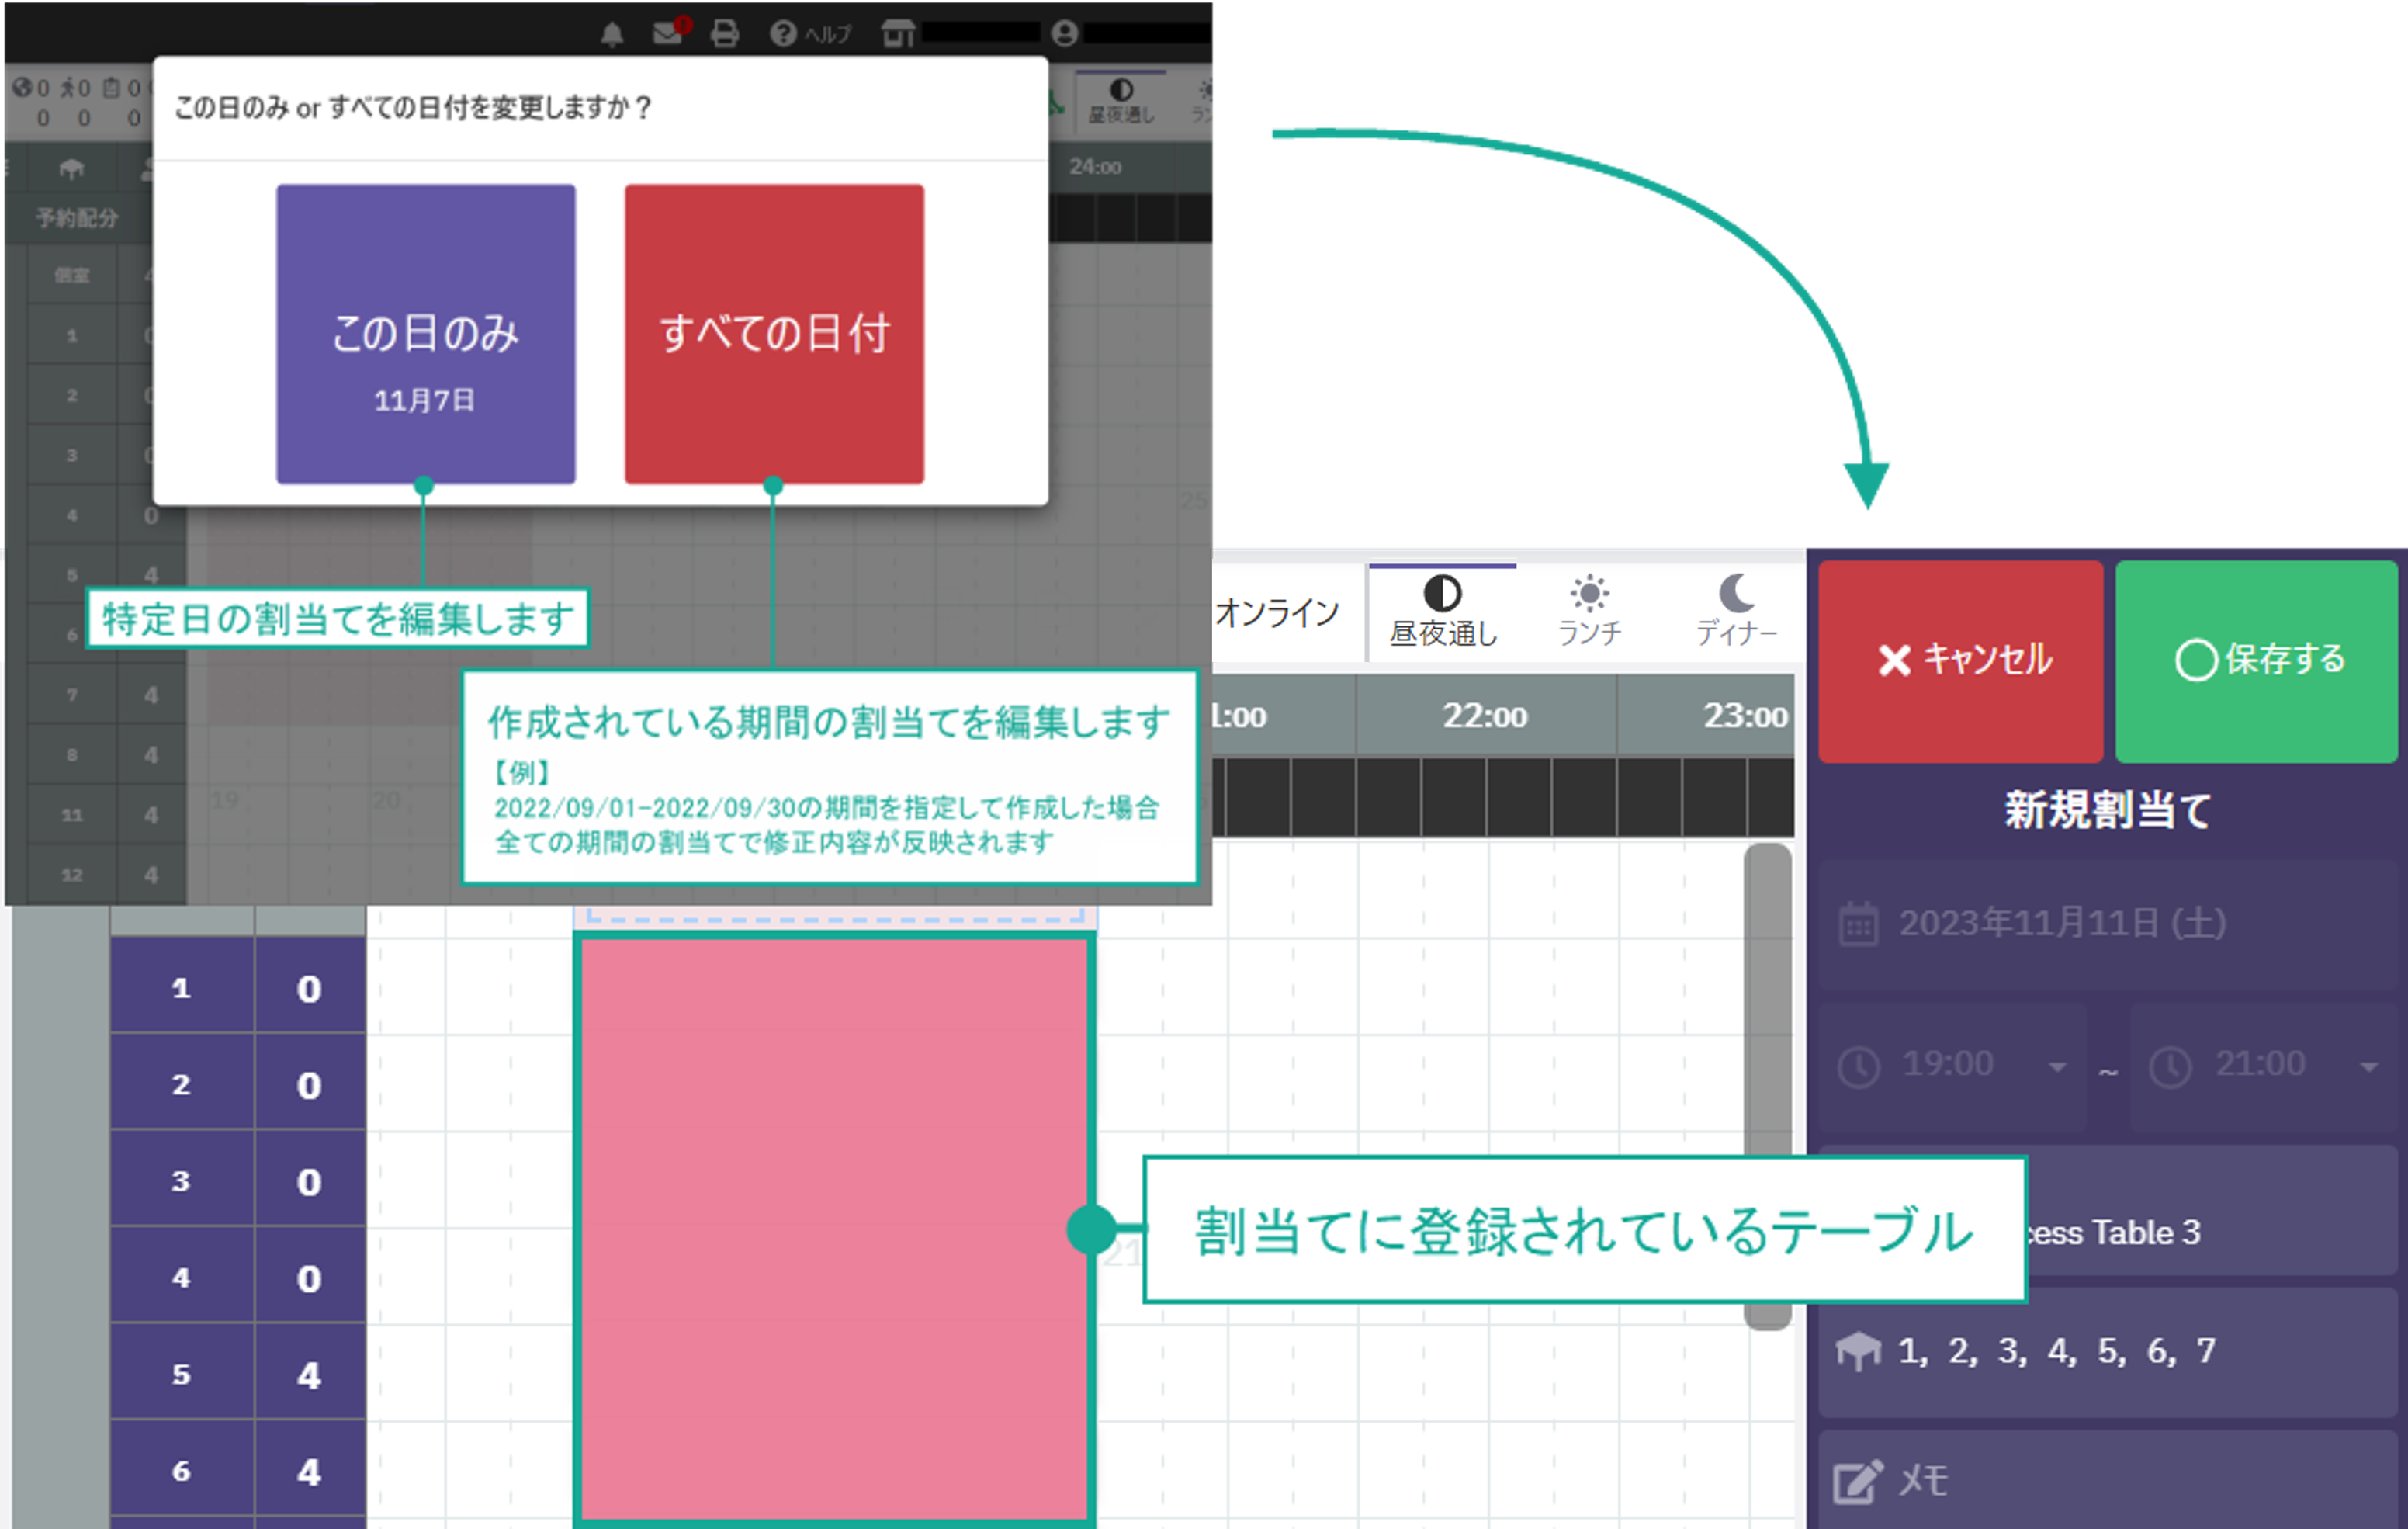Open the notification bell in the top bar
This screenshot has width=2408, height=1529.
pos(612,34)
